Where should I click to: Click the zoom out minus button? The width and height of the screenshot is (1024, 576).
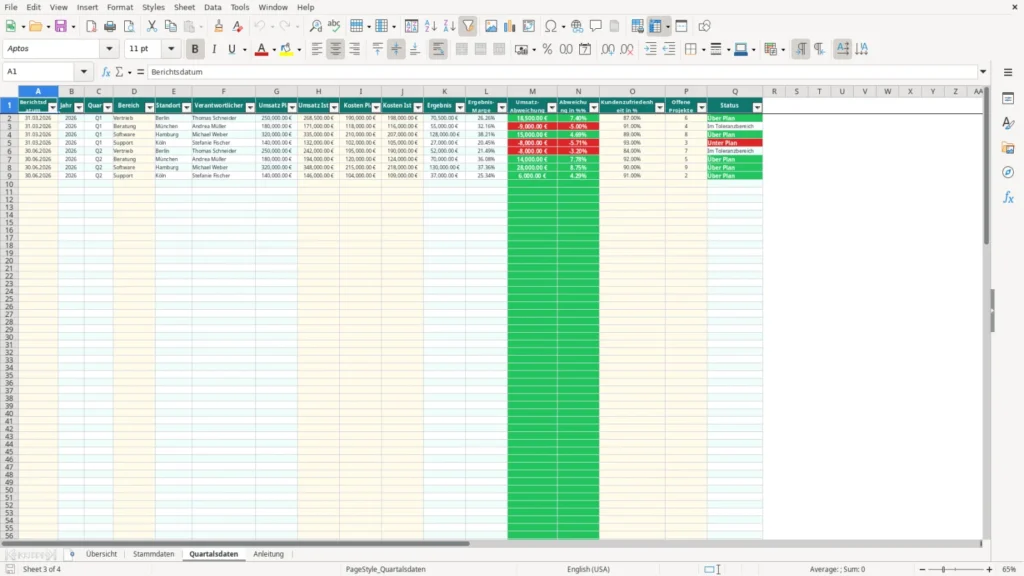pos(922,569)
